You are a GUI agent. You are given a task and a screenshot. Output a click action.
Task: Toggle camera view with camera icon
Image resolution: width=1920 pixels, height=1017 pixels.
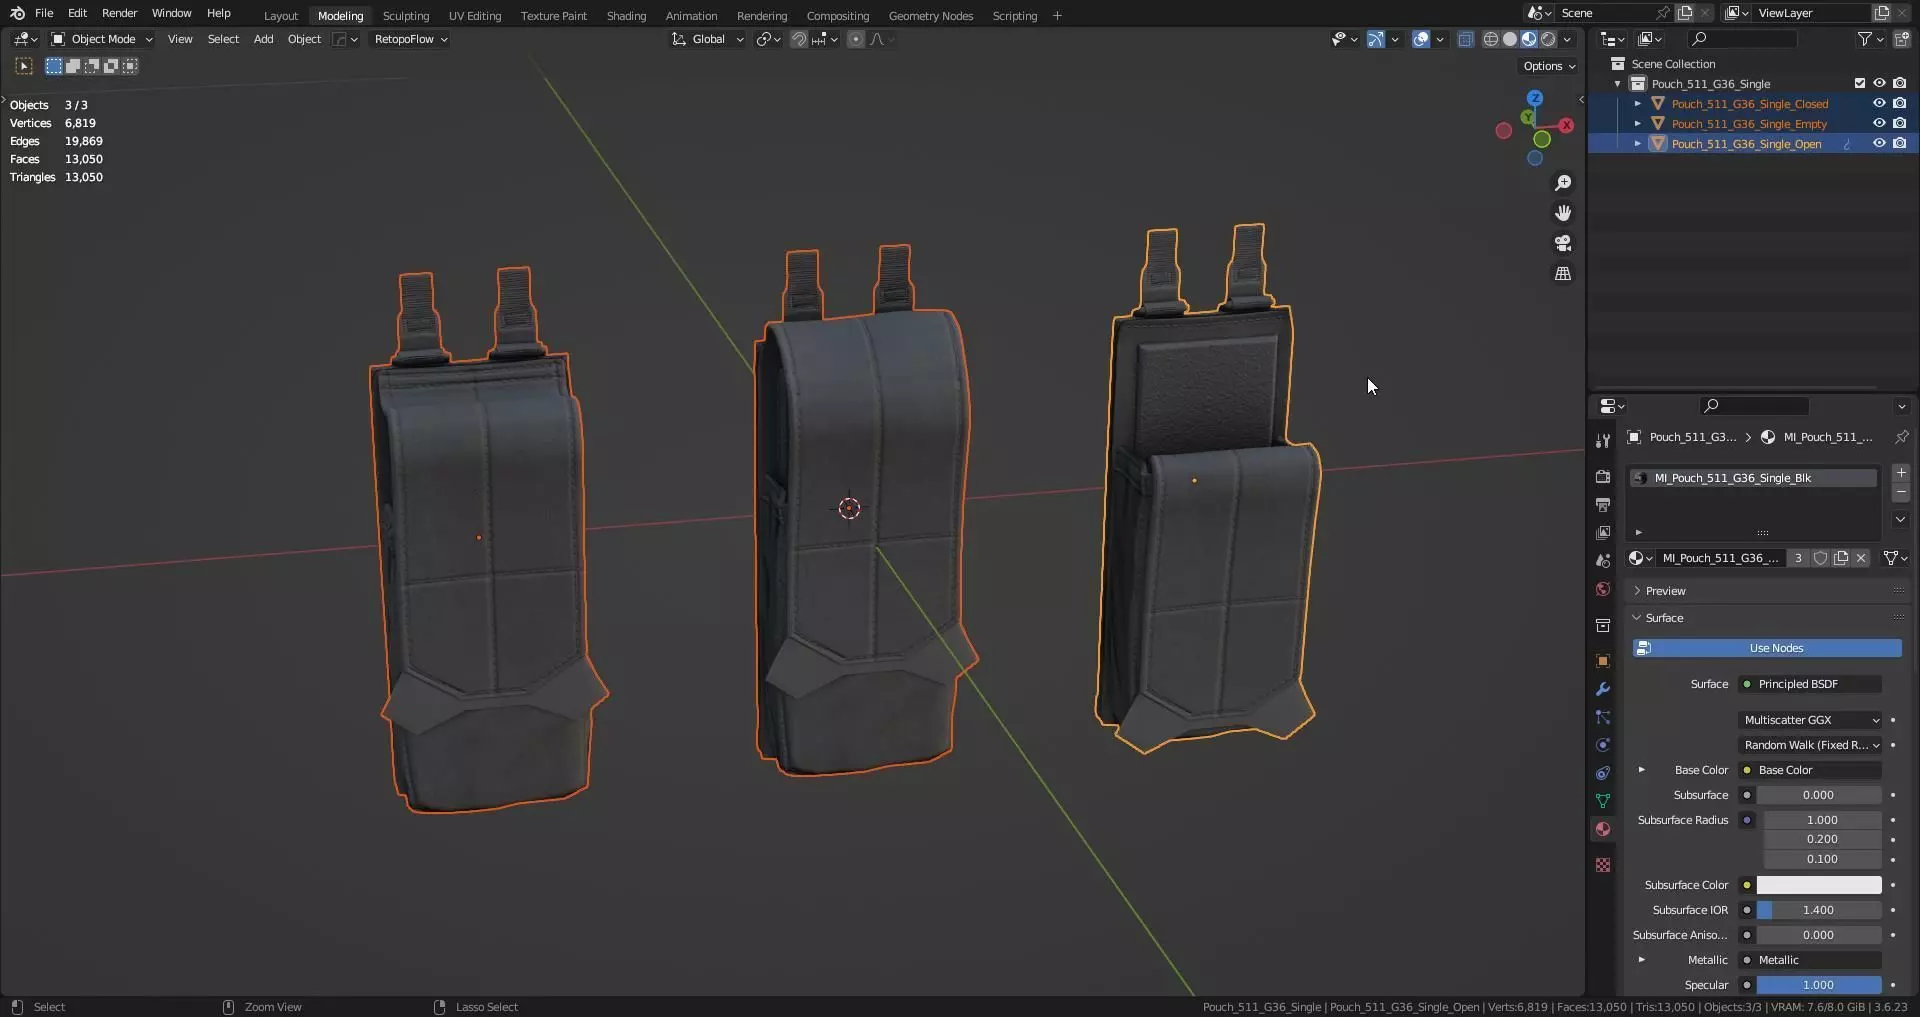point(1563,243)
